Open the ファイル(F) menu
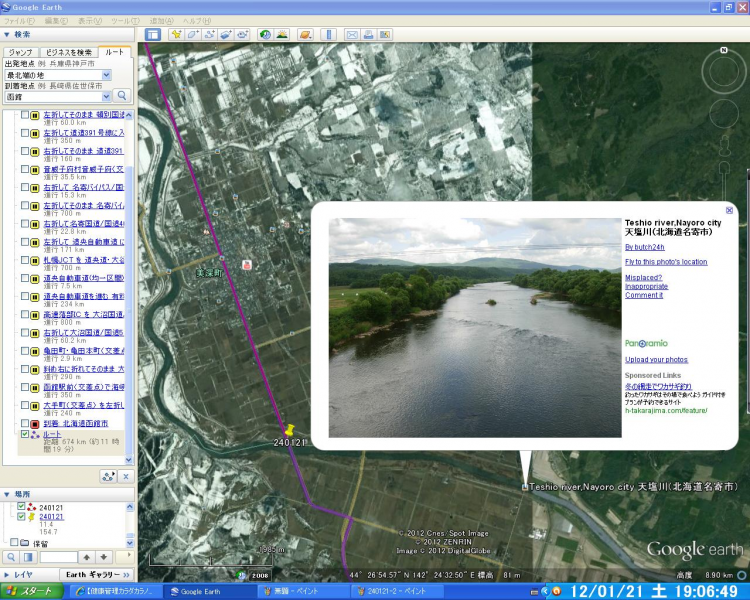The height and width of the screenshot is (600, 750). (x=19, y=21)
